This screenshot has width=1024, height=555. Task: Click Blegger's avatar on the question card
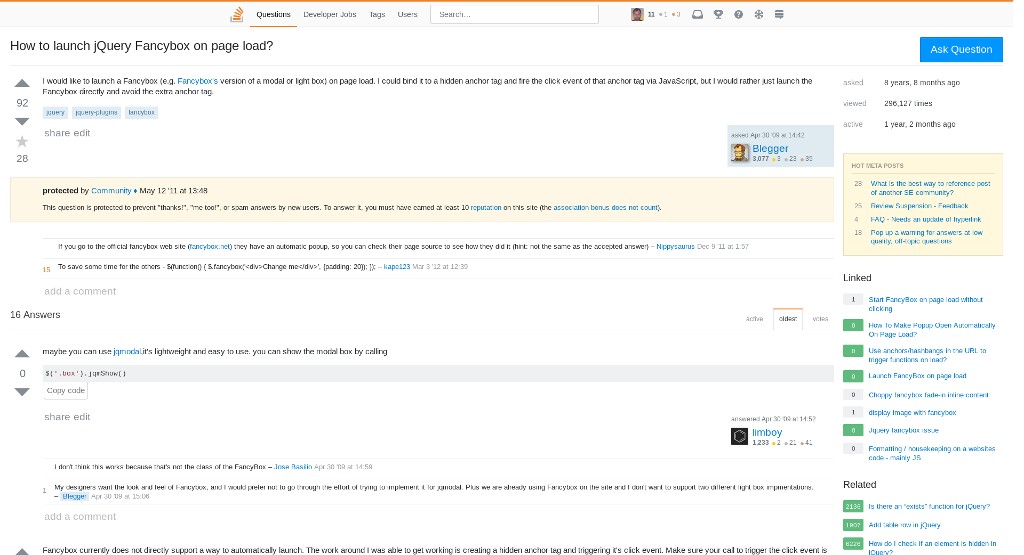tap(740, 153)
